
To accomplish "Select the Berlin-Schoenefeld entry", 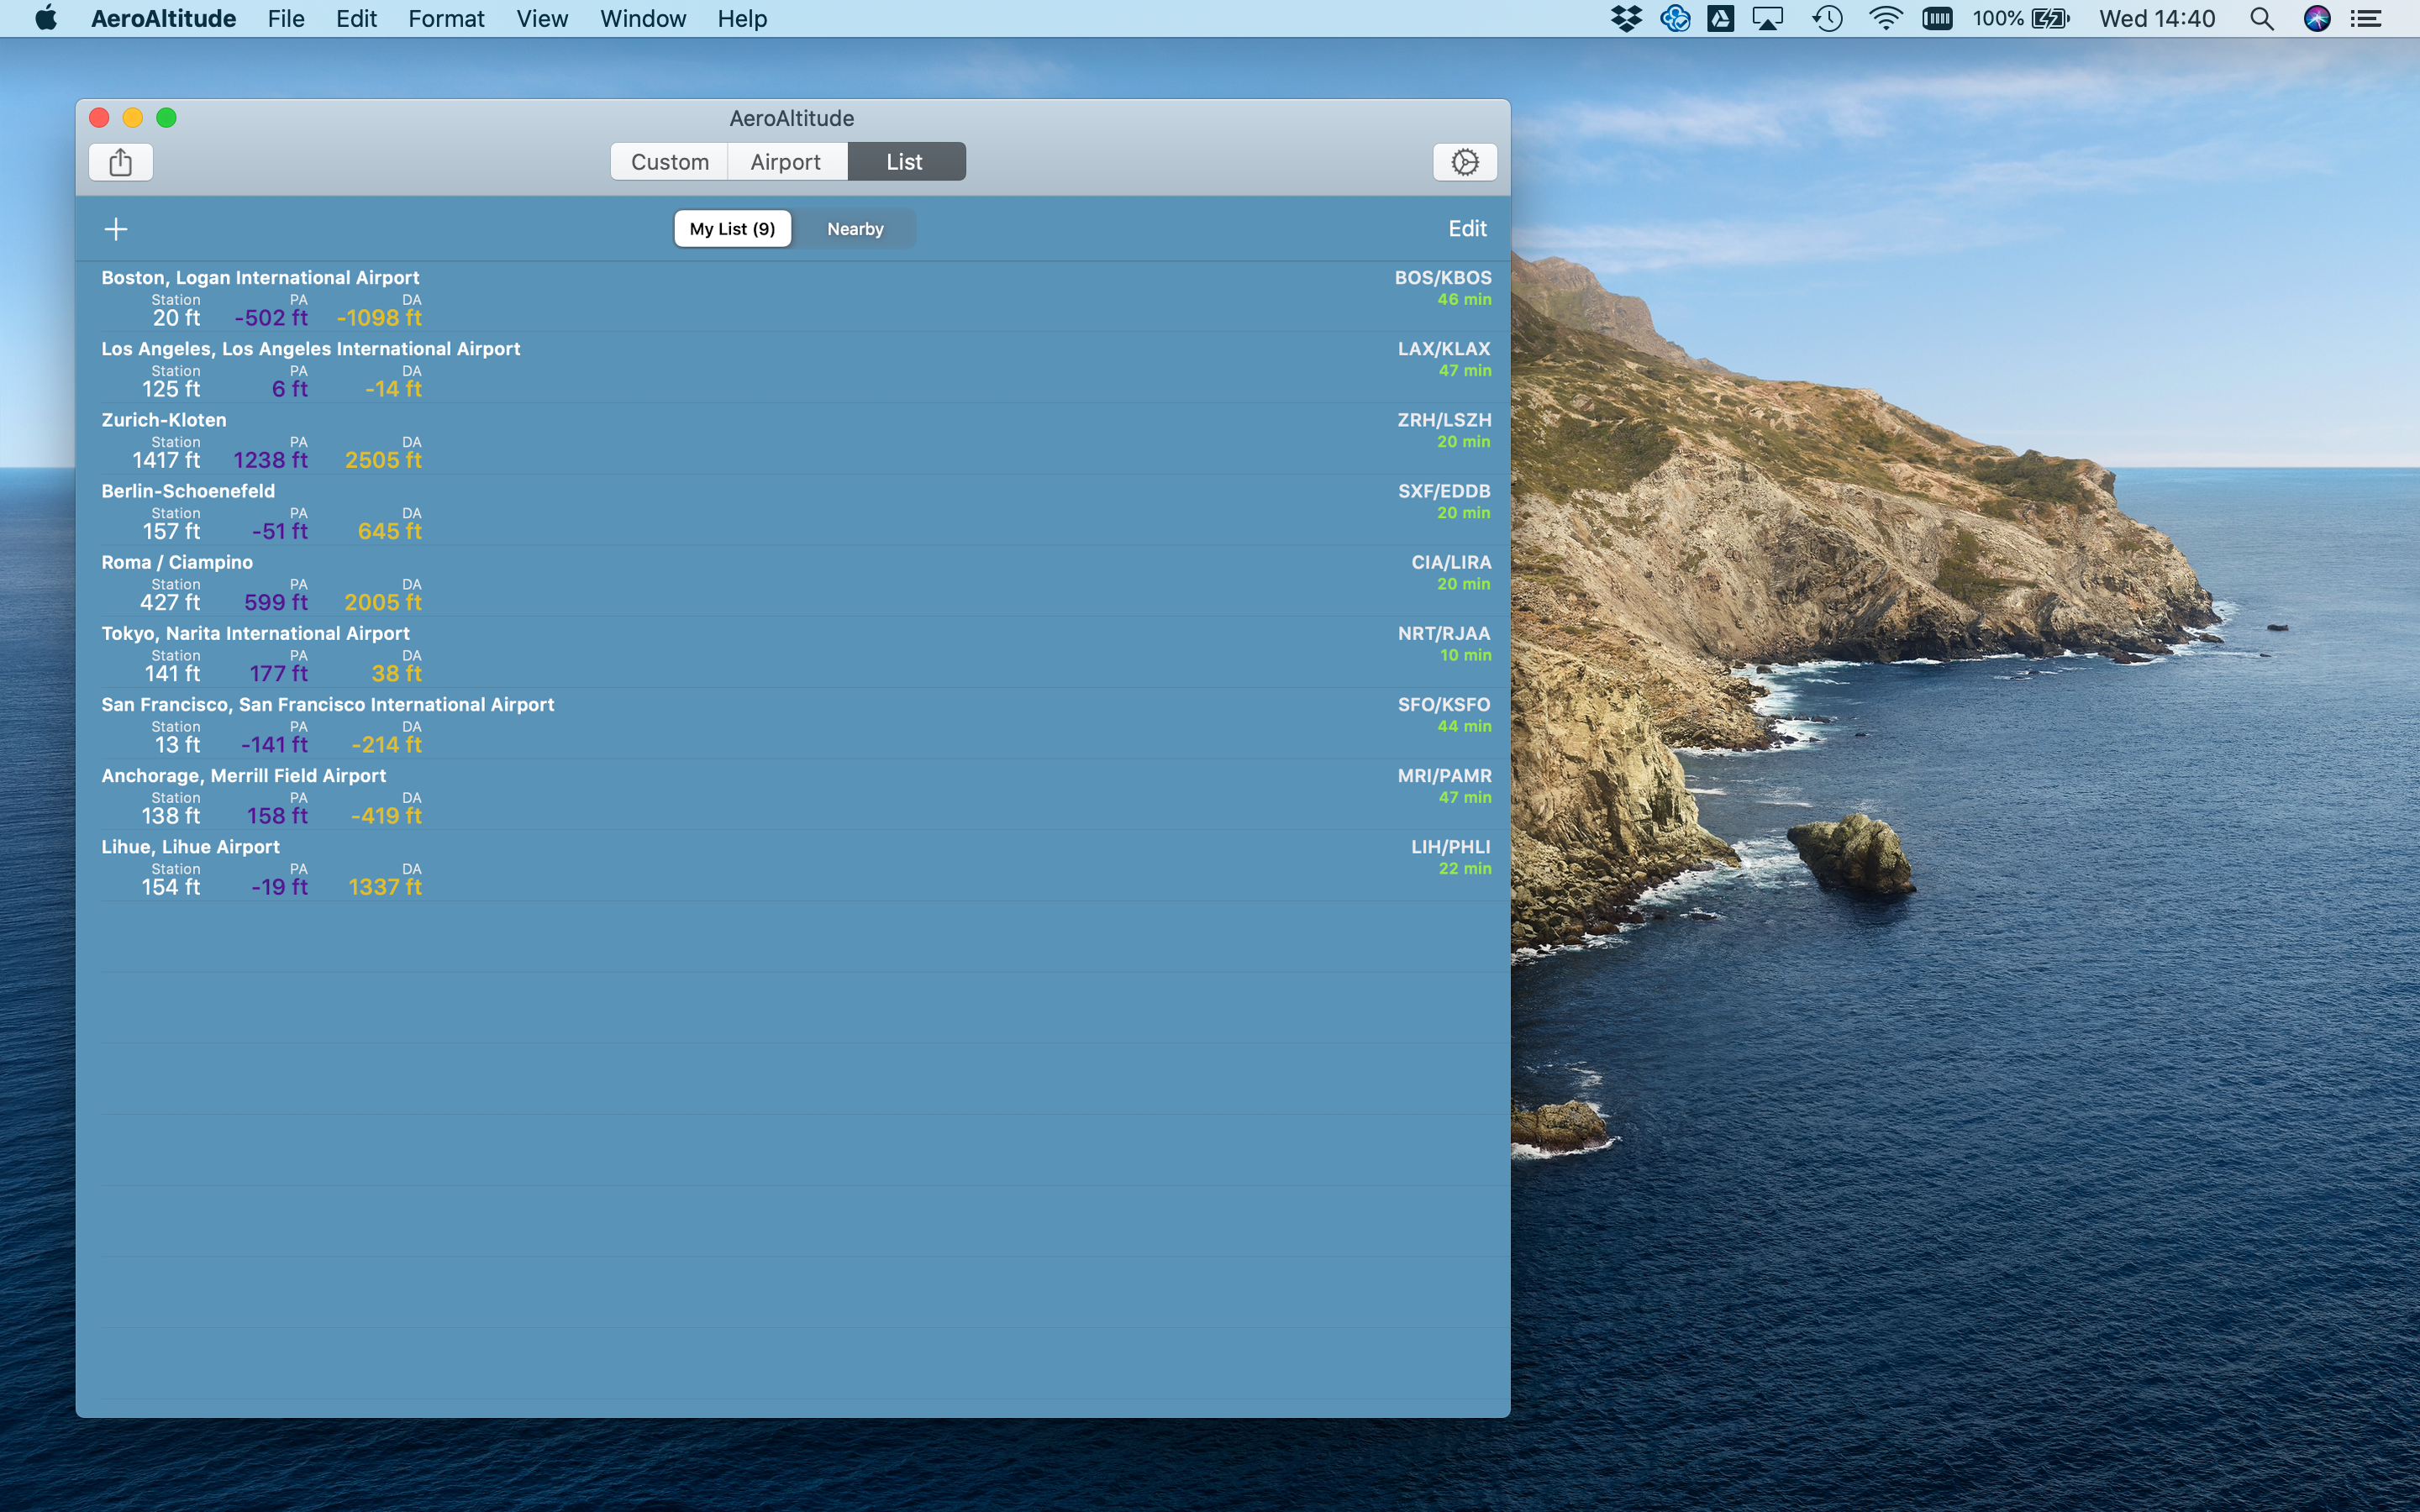I will (x=793, y=510).
